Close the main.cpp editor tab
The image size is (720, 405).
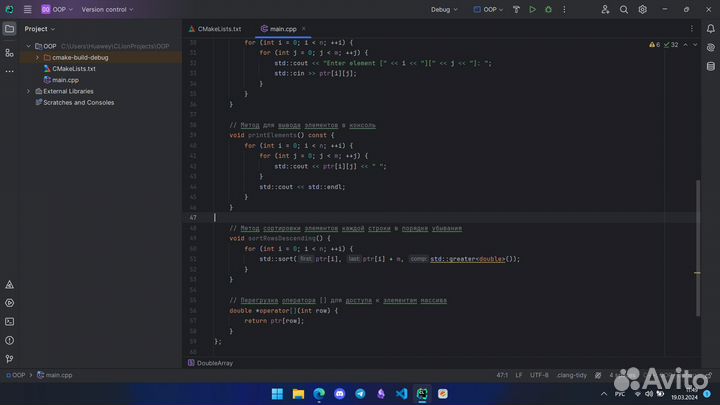pos(304,28)
